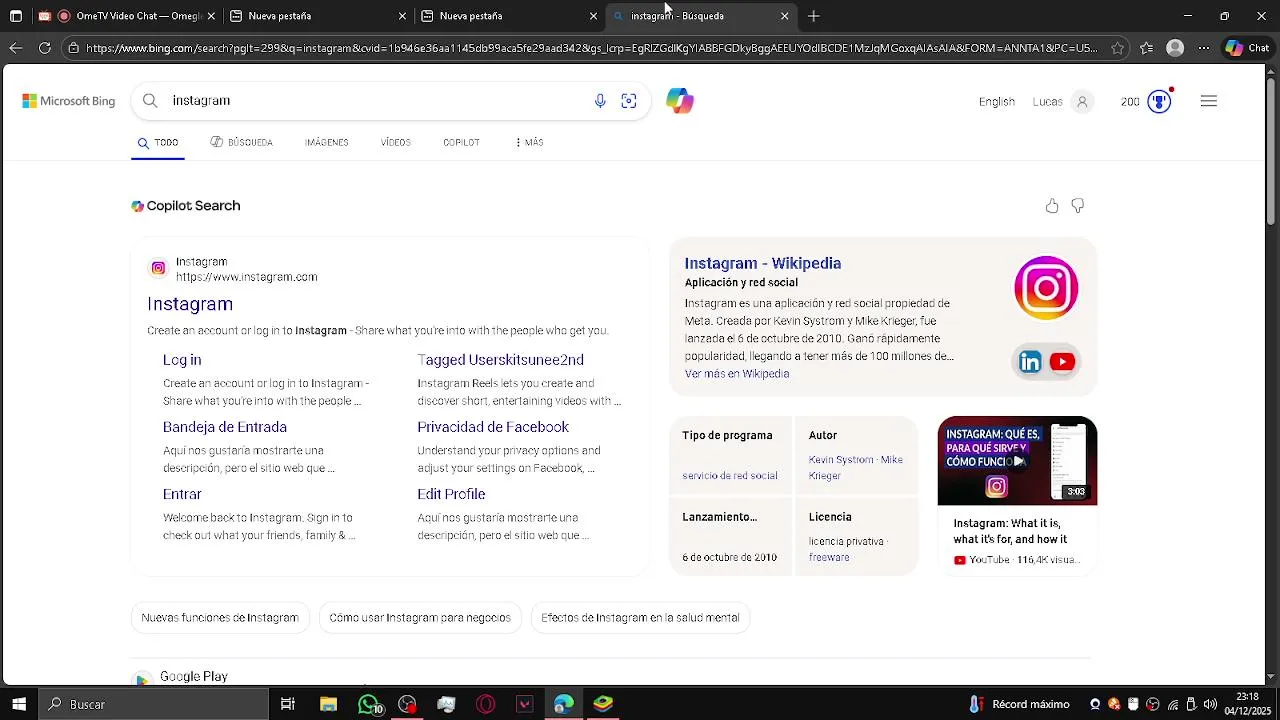Screen dimensions: 1280x720
Task: Click the Microsoft Bing logo
Action: (x=69, y=101)
